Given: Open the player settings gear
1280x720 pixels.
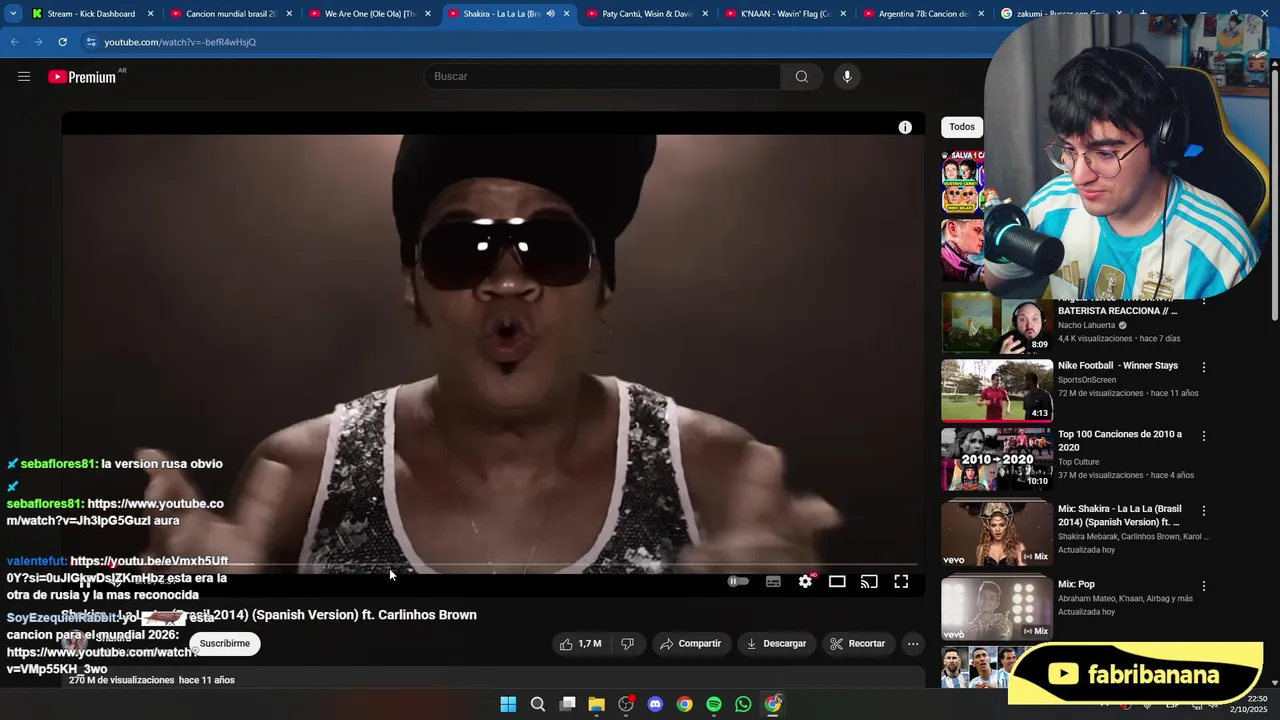Looking at the screenshot, I should [x=805, y=581].
